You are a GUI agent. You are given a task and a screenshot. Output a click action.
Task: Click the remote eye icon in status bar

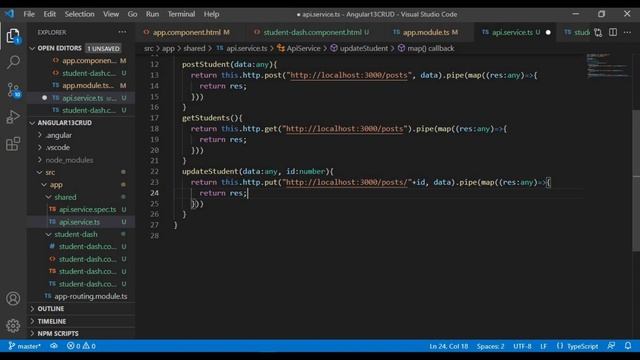pyautogui.click(x=53, y=346)
